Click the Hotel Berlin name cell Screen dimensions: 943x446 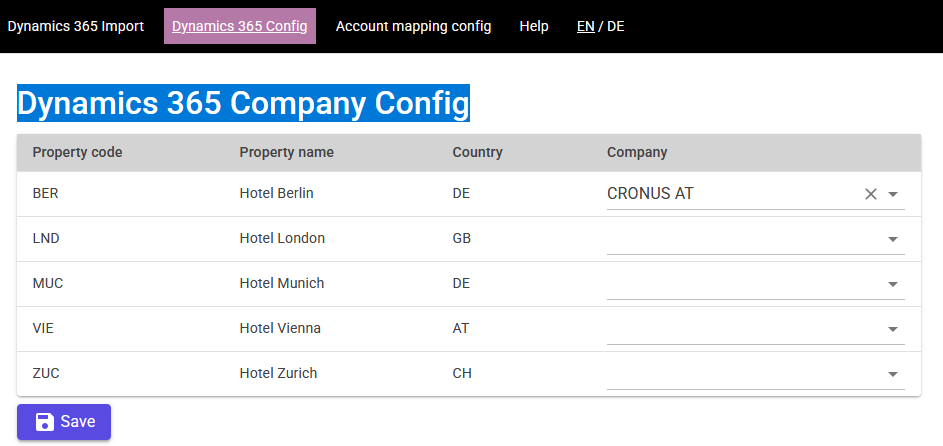point(276,194)
